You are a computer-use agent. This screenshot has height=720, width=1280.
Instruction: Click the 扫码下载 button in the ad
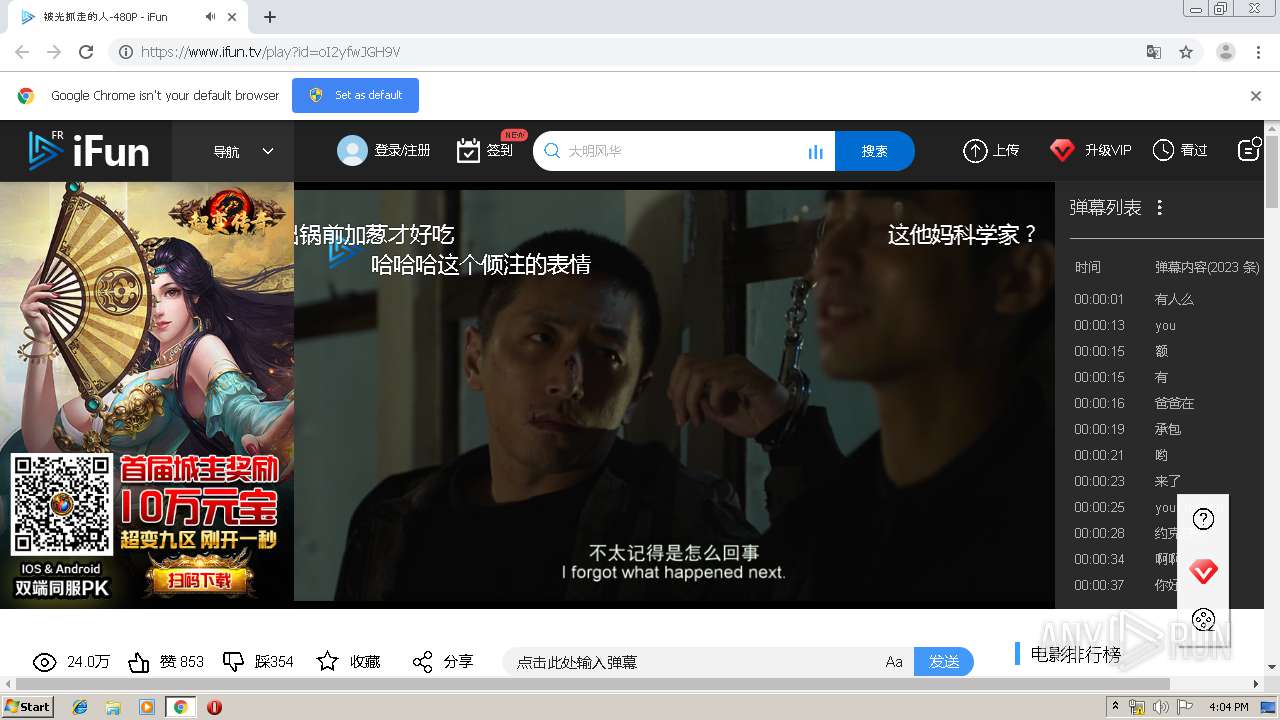point(198,580)
